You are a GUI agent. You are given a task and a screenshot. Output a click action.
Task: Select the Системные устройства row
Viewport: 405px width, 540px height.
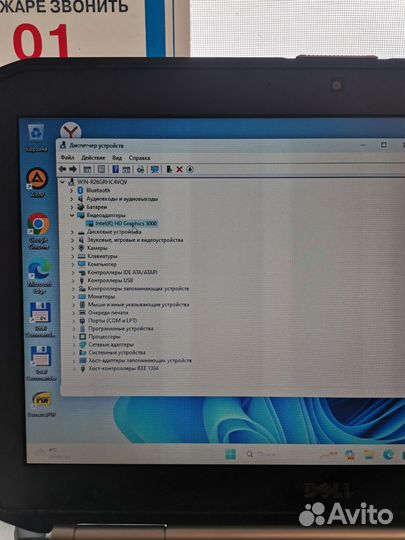tap(117, 352)
